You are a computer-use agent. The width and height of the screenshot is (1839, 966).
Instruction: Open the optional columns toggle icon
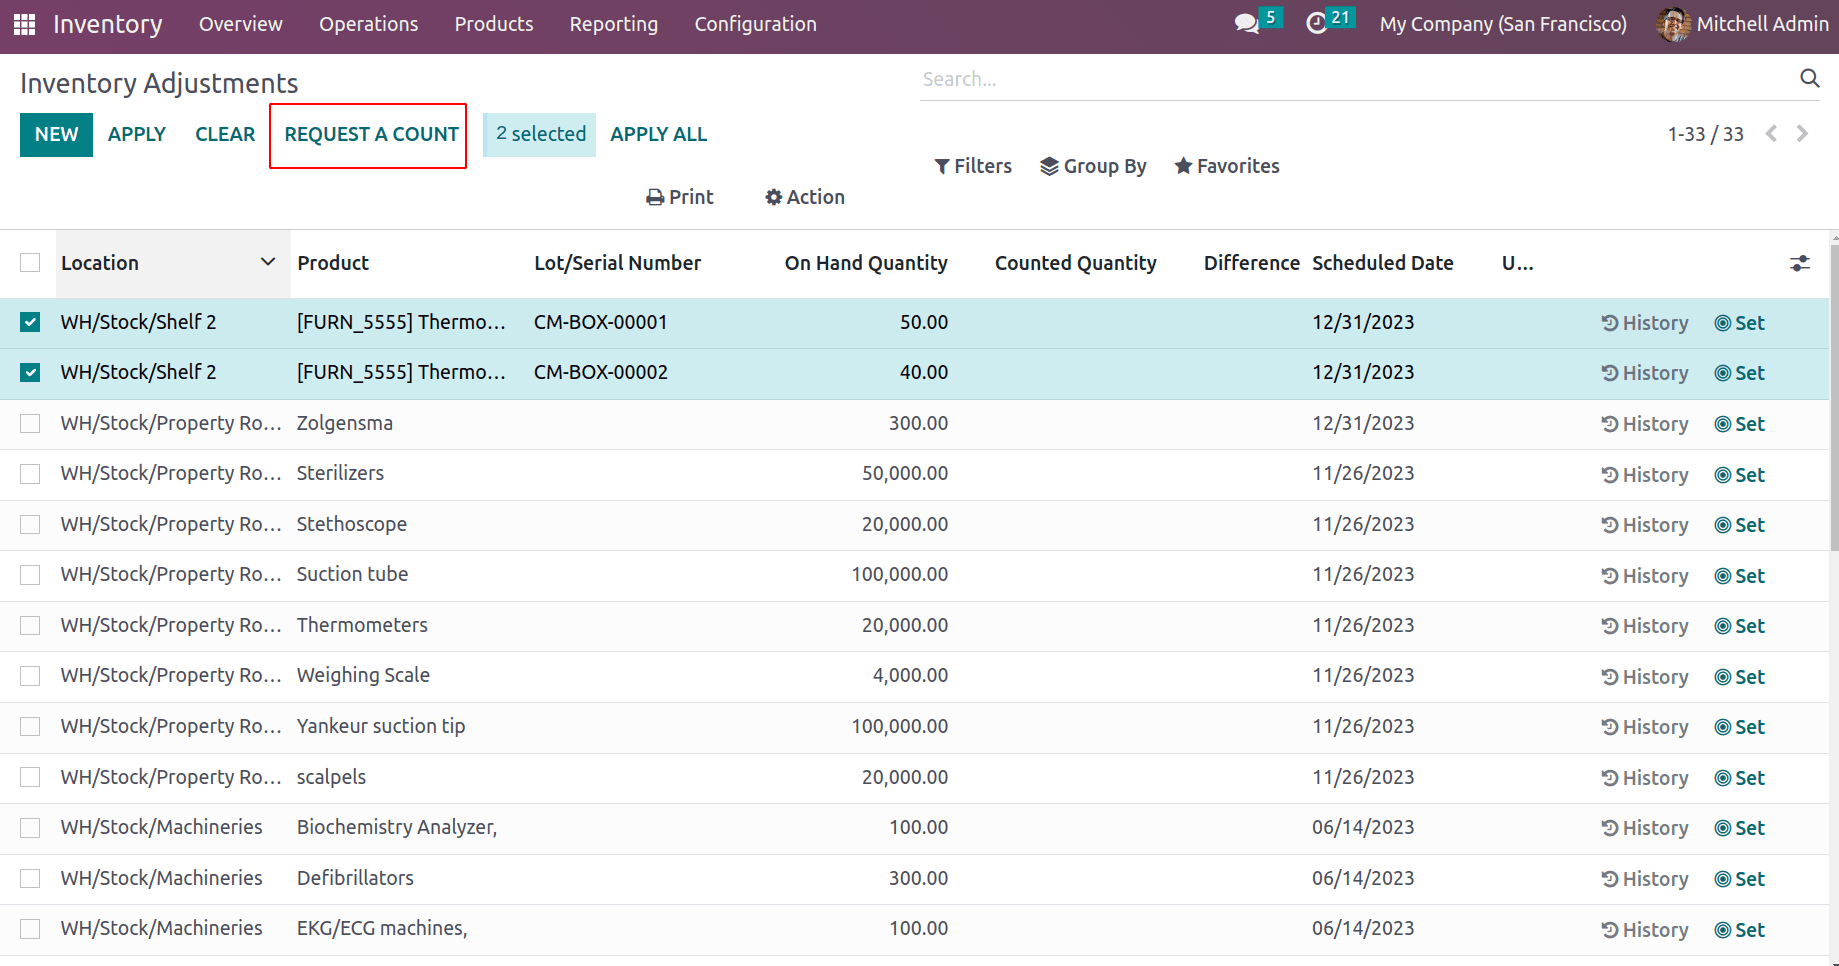[x=1800, y=263]
